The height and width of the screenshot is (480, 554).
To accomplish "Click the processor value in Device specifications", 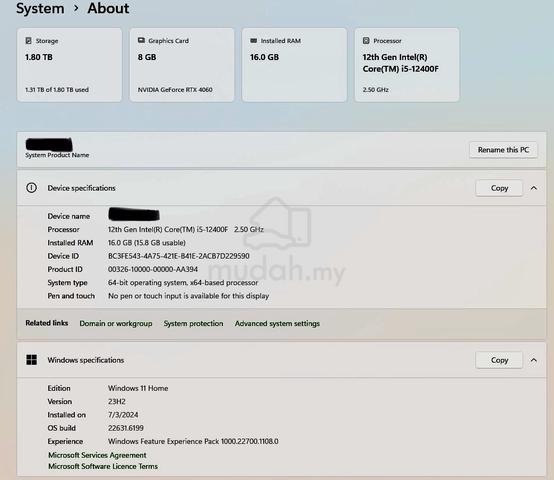I will 186,230.
